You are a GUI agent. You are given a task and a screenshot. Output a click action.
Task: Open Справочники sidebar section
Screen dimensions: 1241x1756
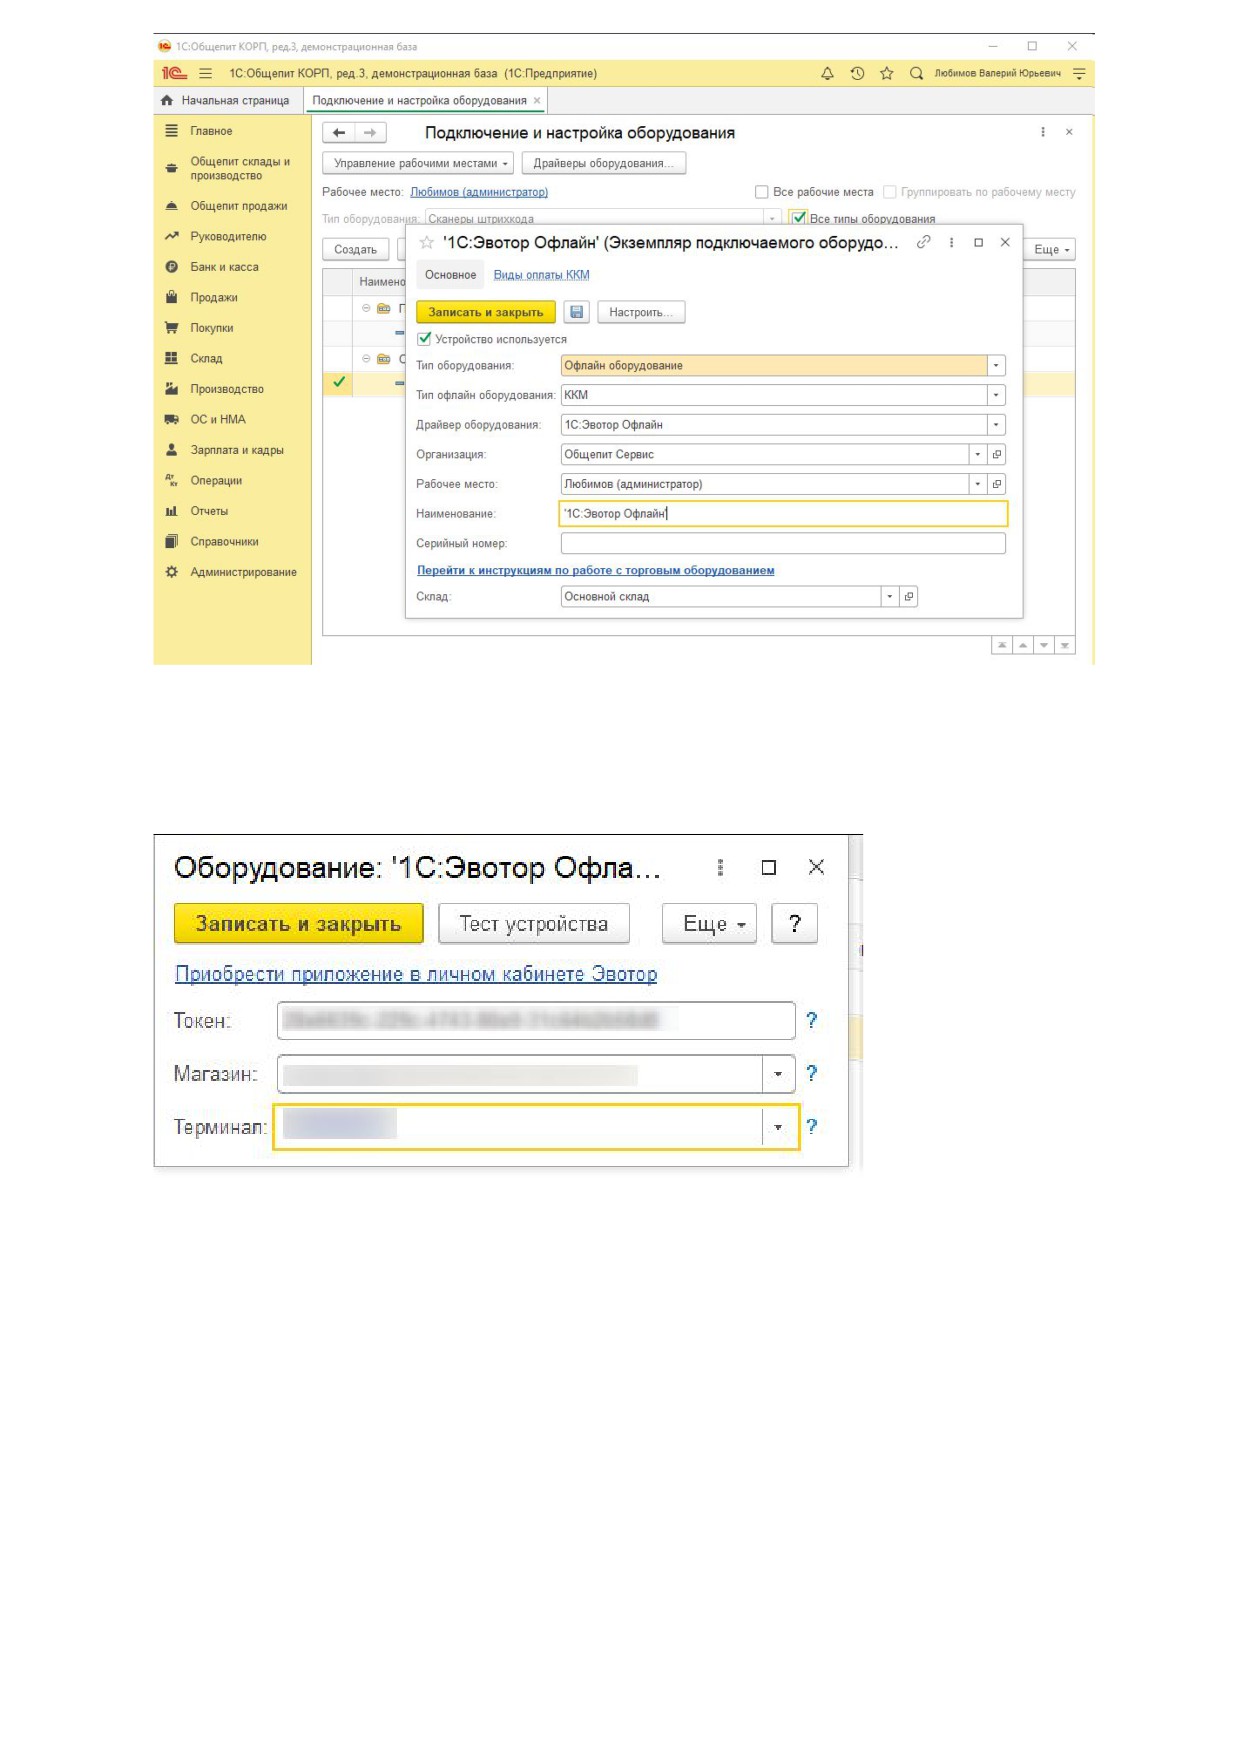(224, 541)
